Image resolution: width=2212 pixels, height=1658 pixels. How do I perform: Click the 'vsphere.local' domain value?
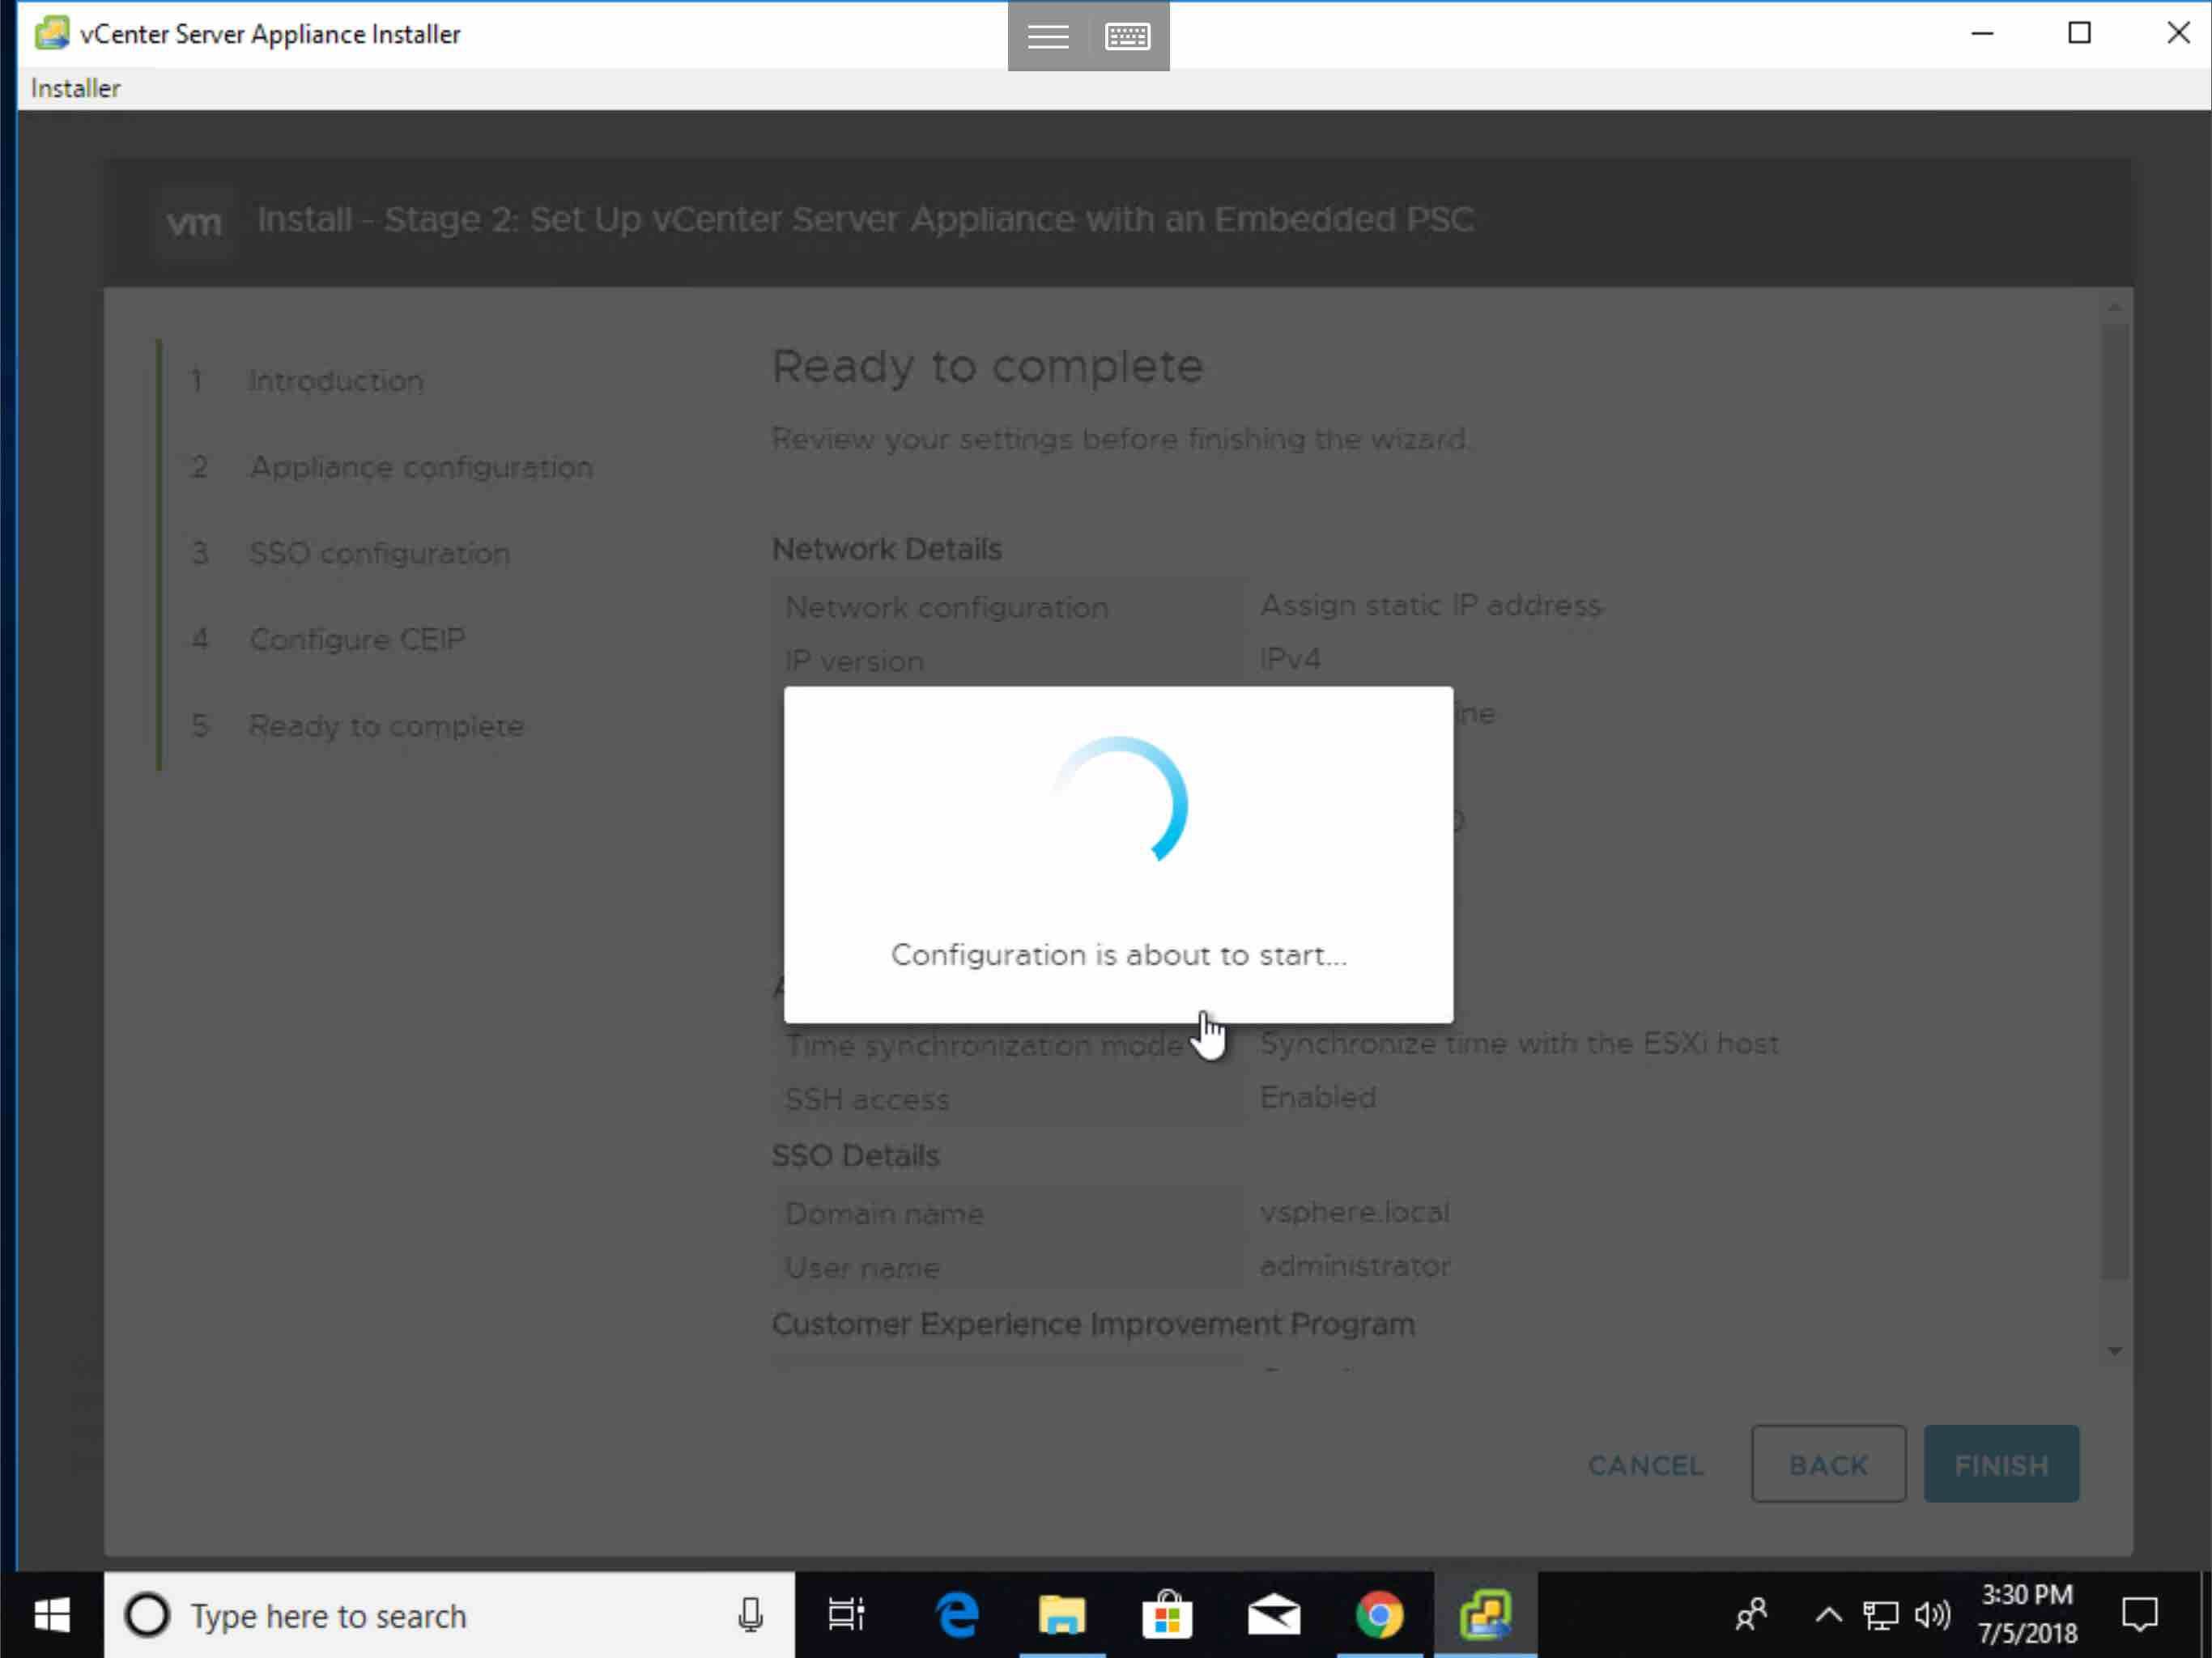pyautogui.click(x=1355, y=1212)
